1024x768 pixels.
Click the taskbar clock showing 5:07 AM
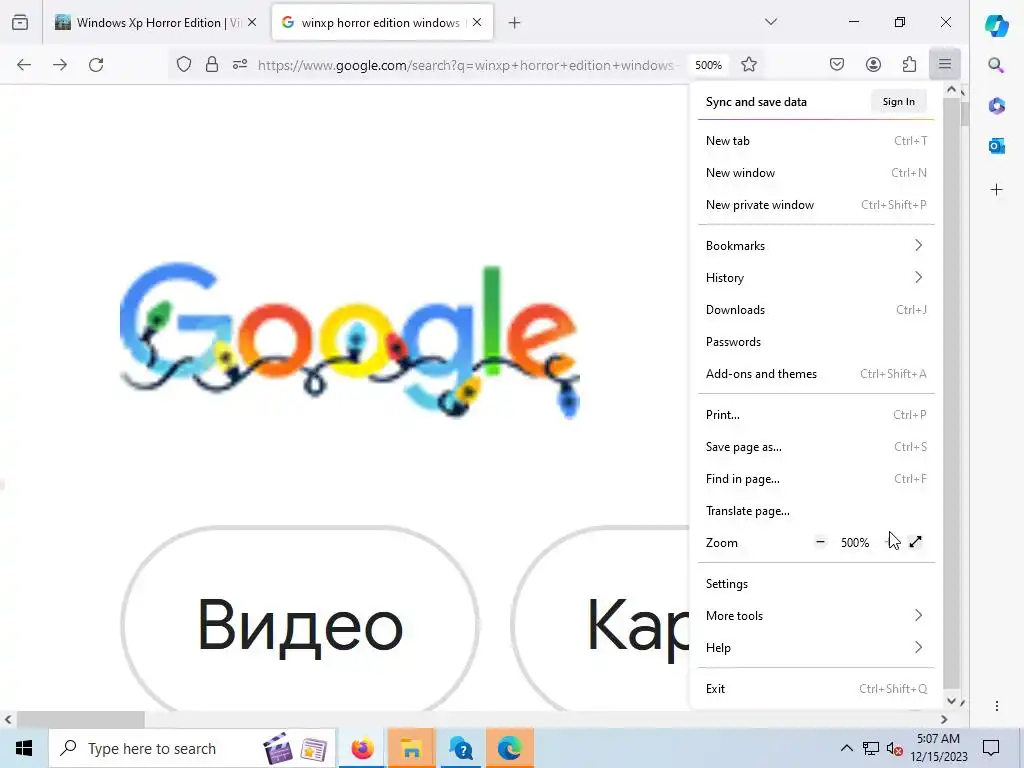[938, 748]
